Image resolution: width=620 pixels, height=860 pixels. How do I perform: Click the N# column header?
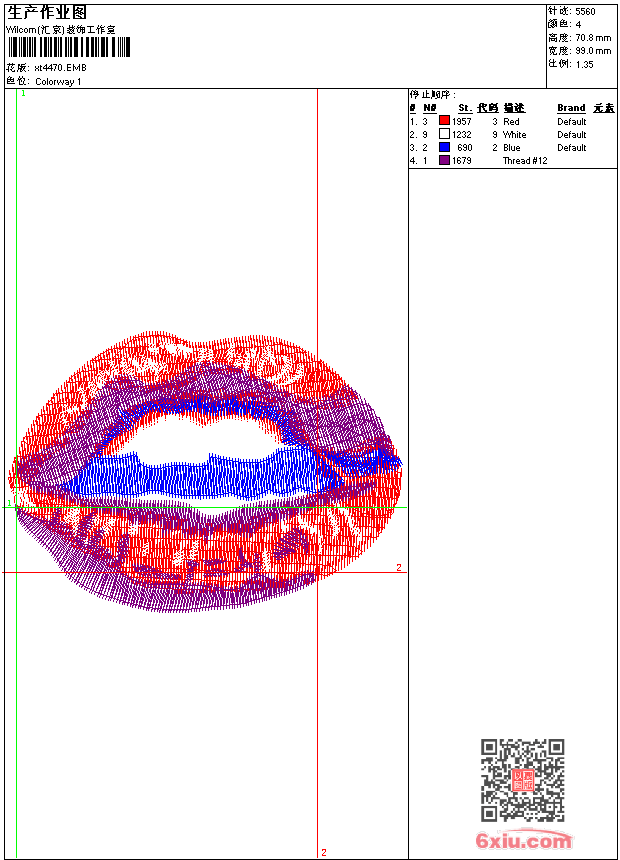coord(430,108)
